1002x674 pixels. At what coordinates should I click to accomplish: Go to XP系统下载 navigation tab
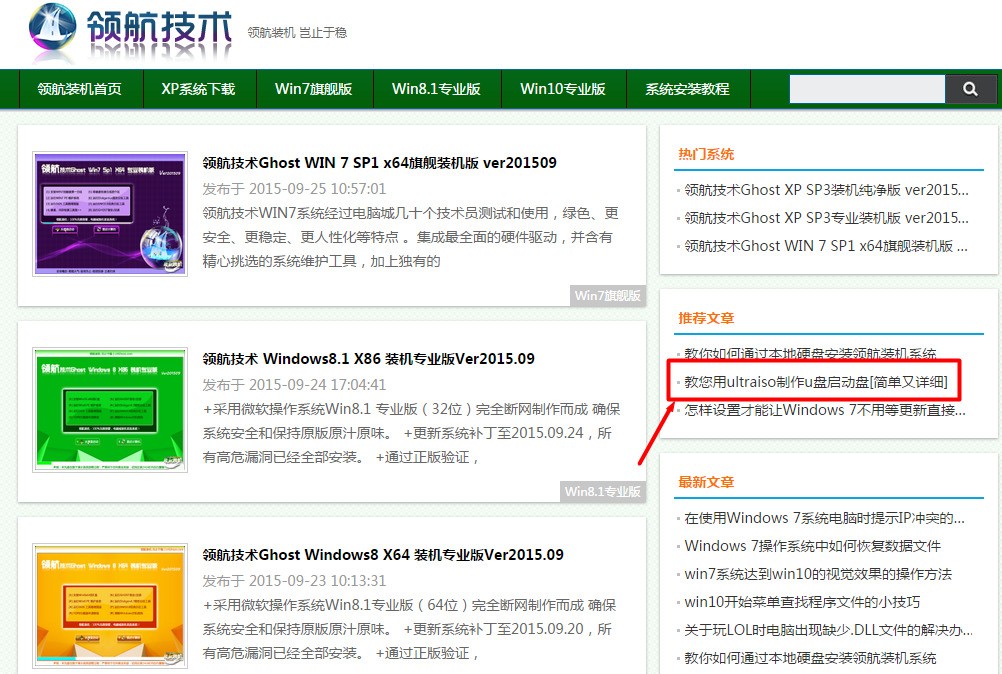pos(198,89)
